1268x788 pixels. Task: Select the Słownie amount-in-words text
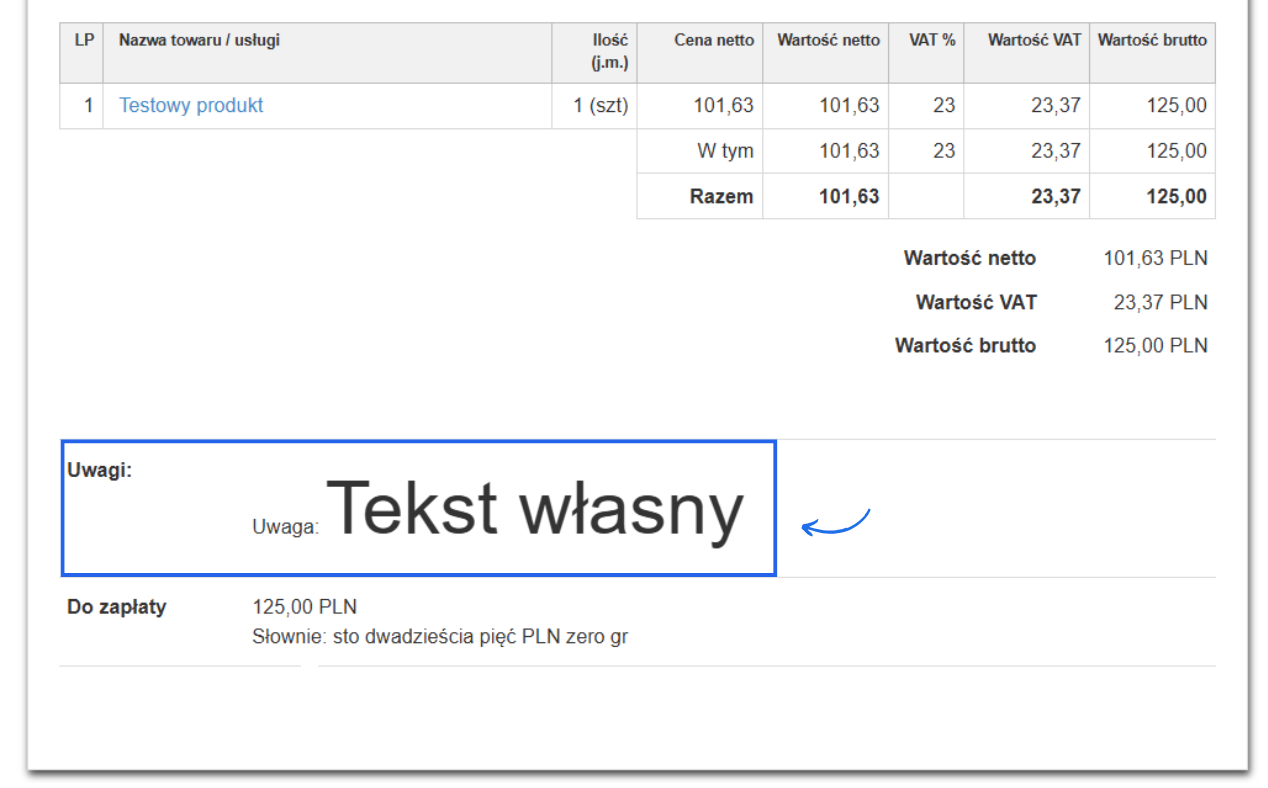pyautogui.click(x=440, y=636)
